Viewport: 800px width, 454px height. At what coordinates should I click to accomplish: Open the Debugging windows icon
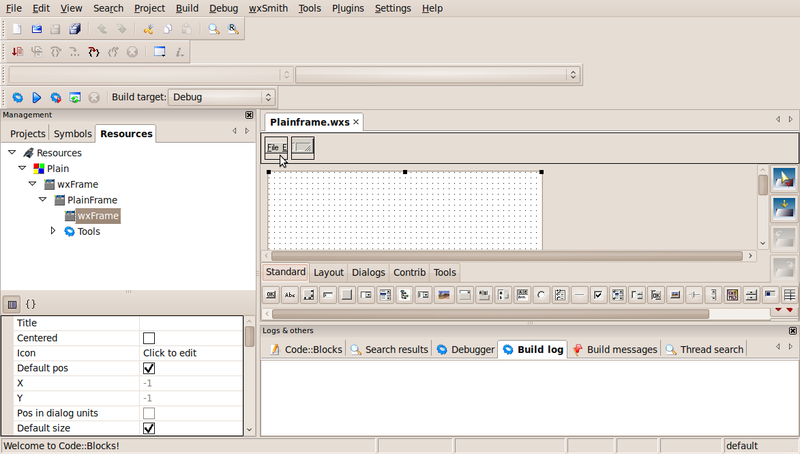[x=160, y=52]
